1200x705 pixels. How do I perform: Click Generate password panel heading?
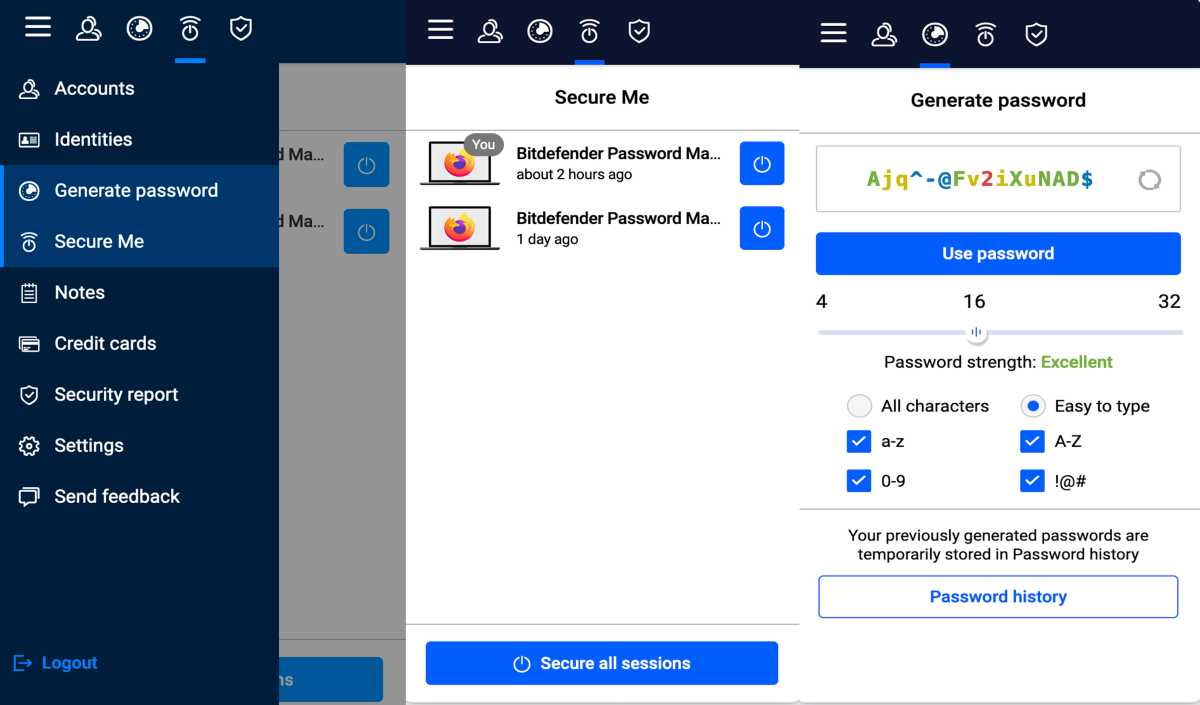[x=998, y=100]
